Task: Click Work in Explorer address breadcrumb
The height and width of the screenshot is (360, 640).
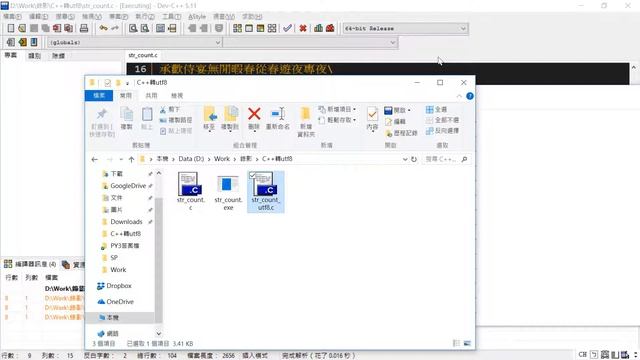Action: pos(222,159)
